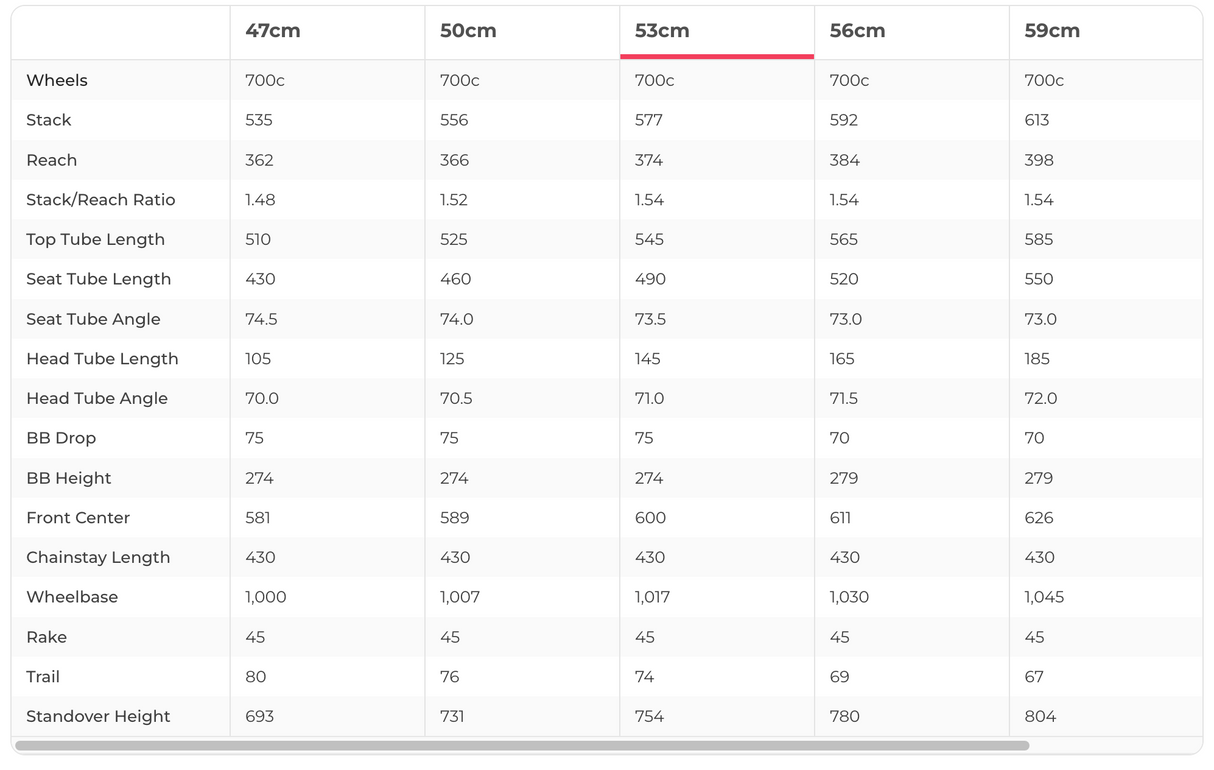Viewport: 1214px width, 770px height.
Task: Select the 611 front center cell
Action: [x=840, y=518]
